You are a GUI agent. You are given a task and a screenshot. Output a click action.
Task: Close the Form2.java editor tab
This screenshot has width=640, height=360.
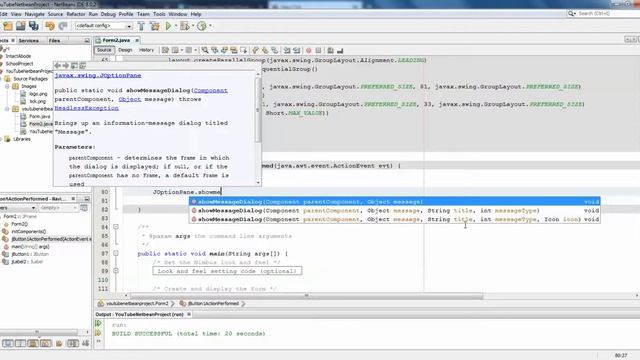137,40
